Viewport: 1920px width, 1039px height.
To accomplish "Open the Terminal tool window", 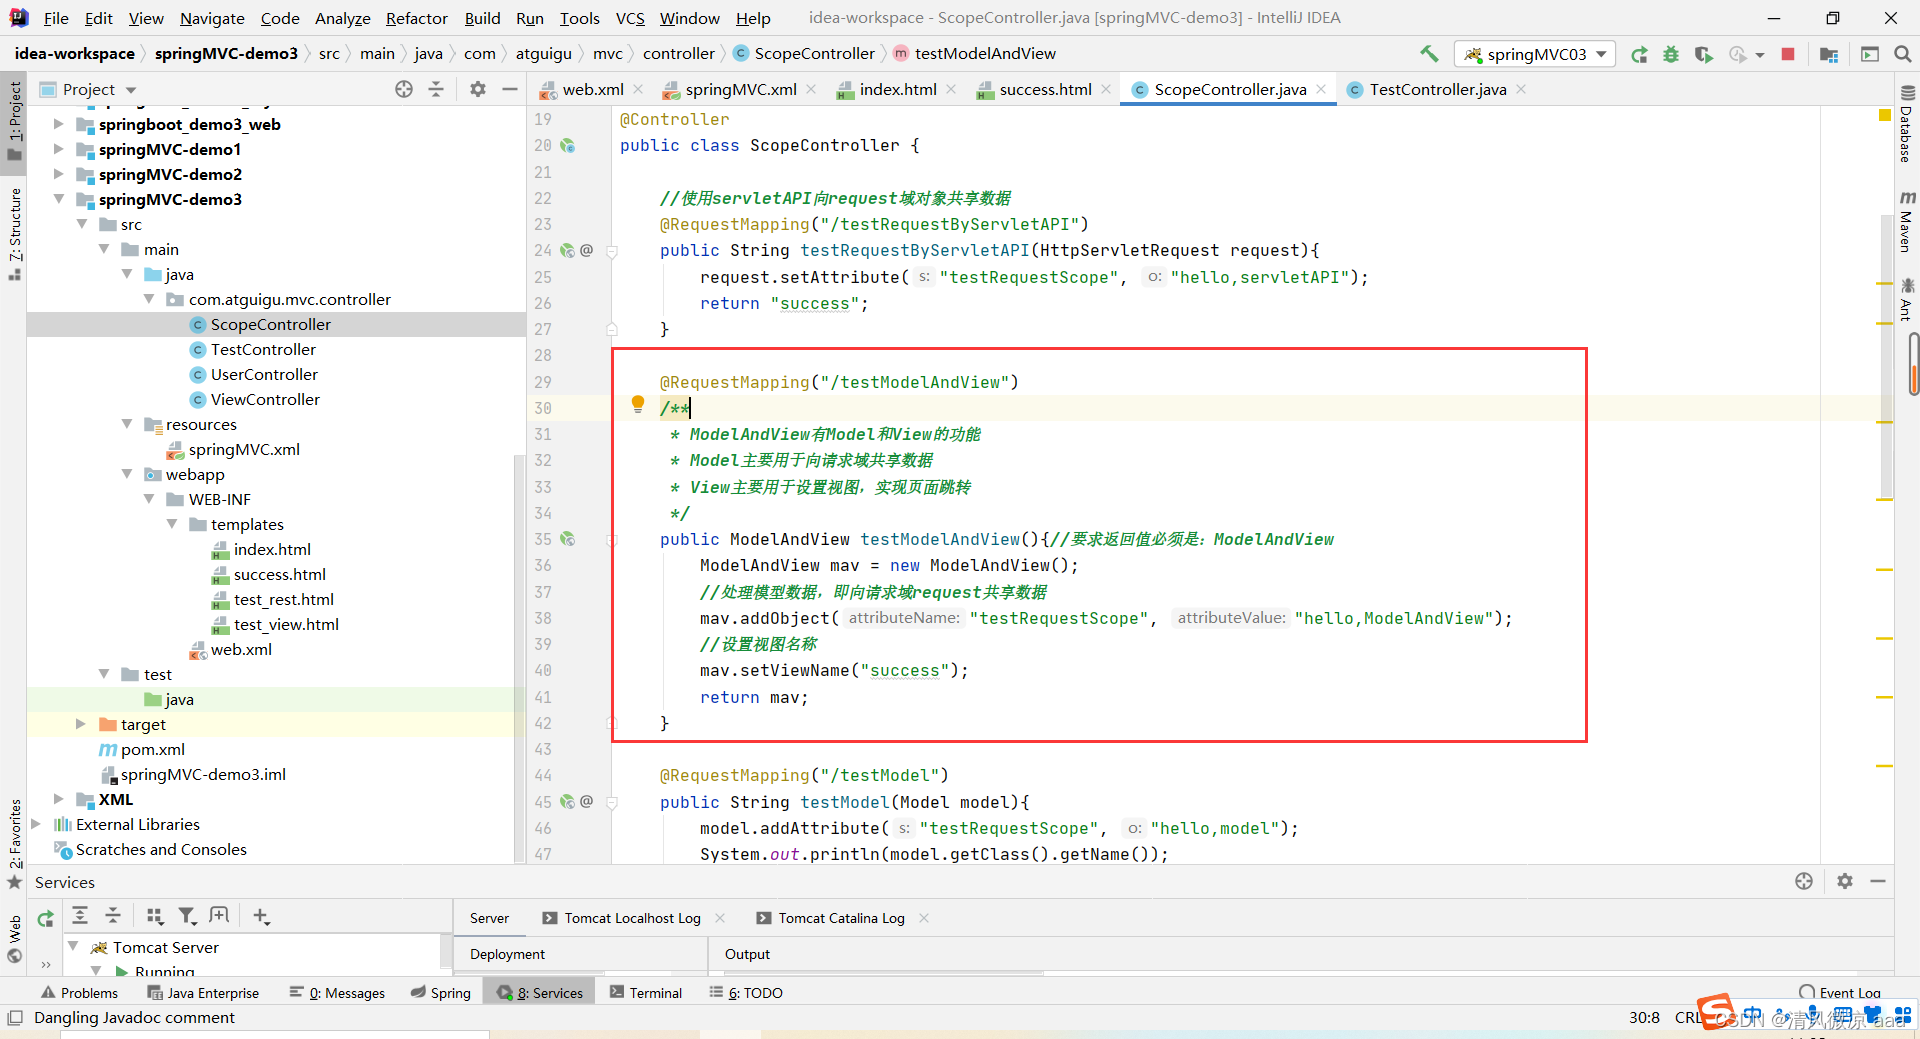I will click(x=646, y=992).
